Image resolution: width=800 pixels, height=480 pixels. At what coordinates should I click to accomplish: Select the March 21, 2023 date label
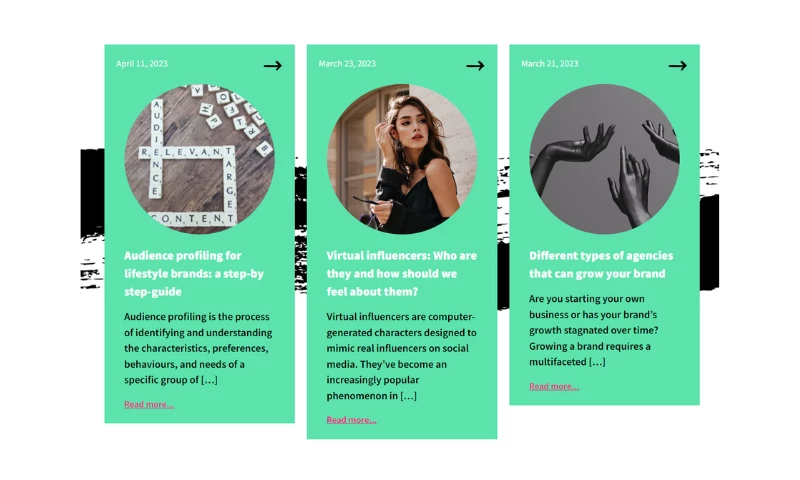pos(549,64)
